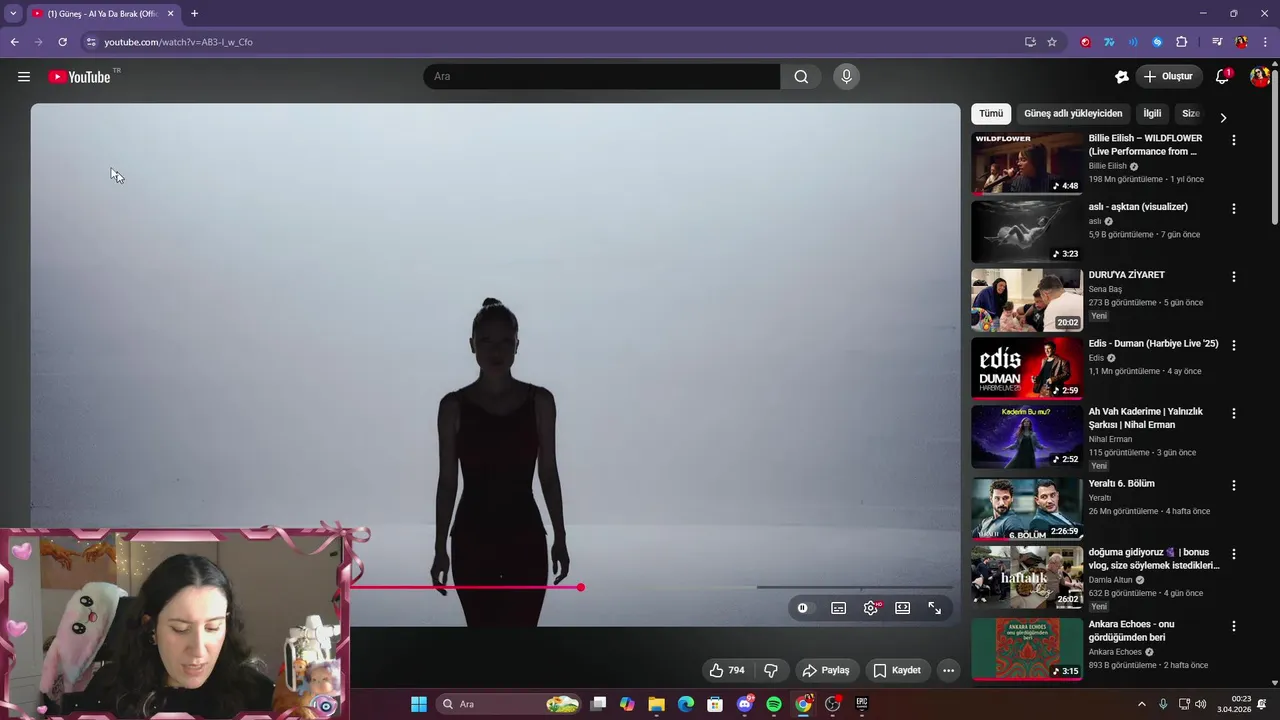The width and height of the screenshot is (1280, 720).
Task: Select the Tümü filter chip
Action: point(991,114)
